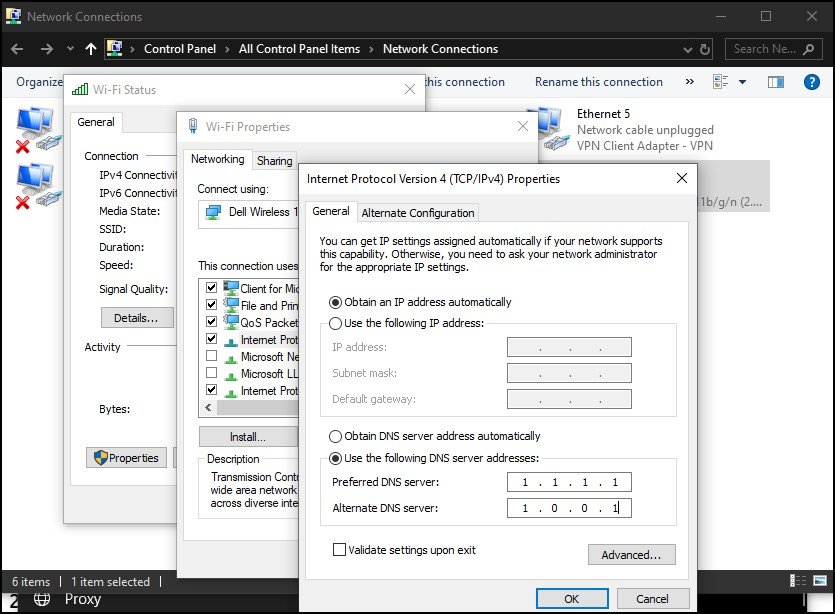Viewport: 835px width, 614px height.
Task: Open the view options dropdown arrow
Action: point(742,82)
